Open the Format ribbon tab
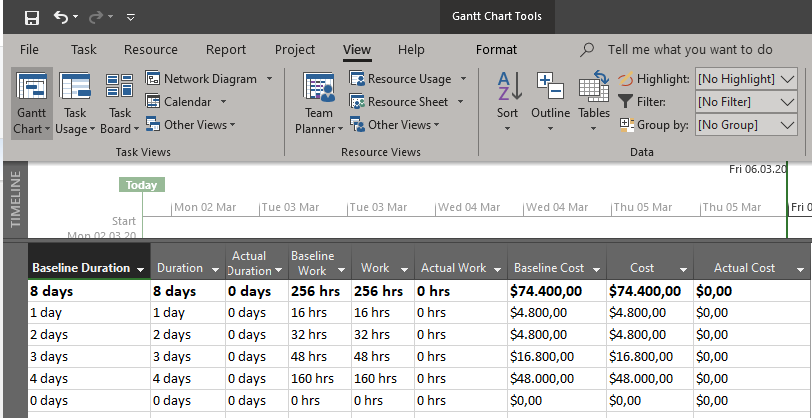 tap(496, 50)
